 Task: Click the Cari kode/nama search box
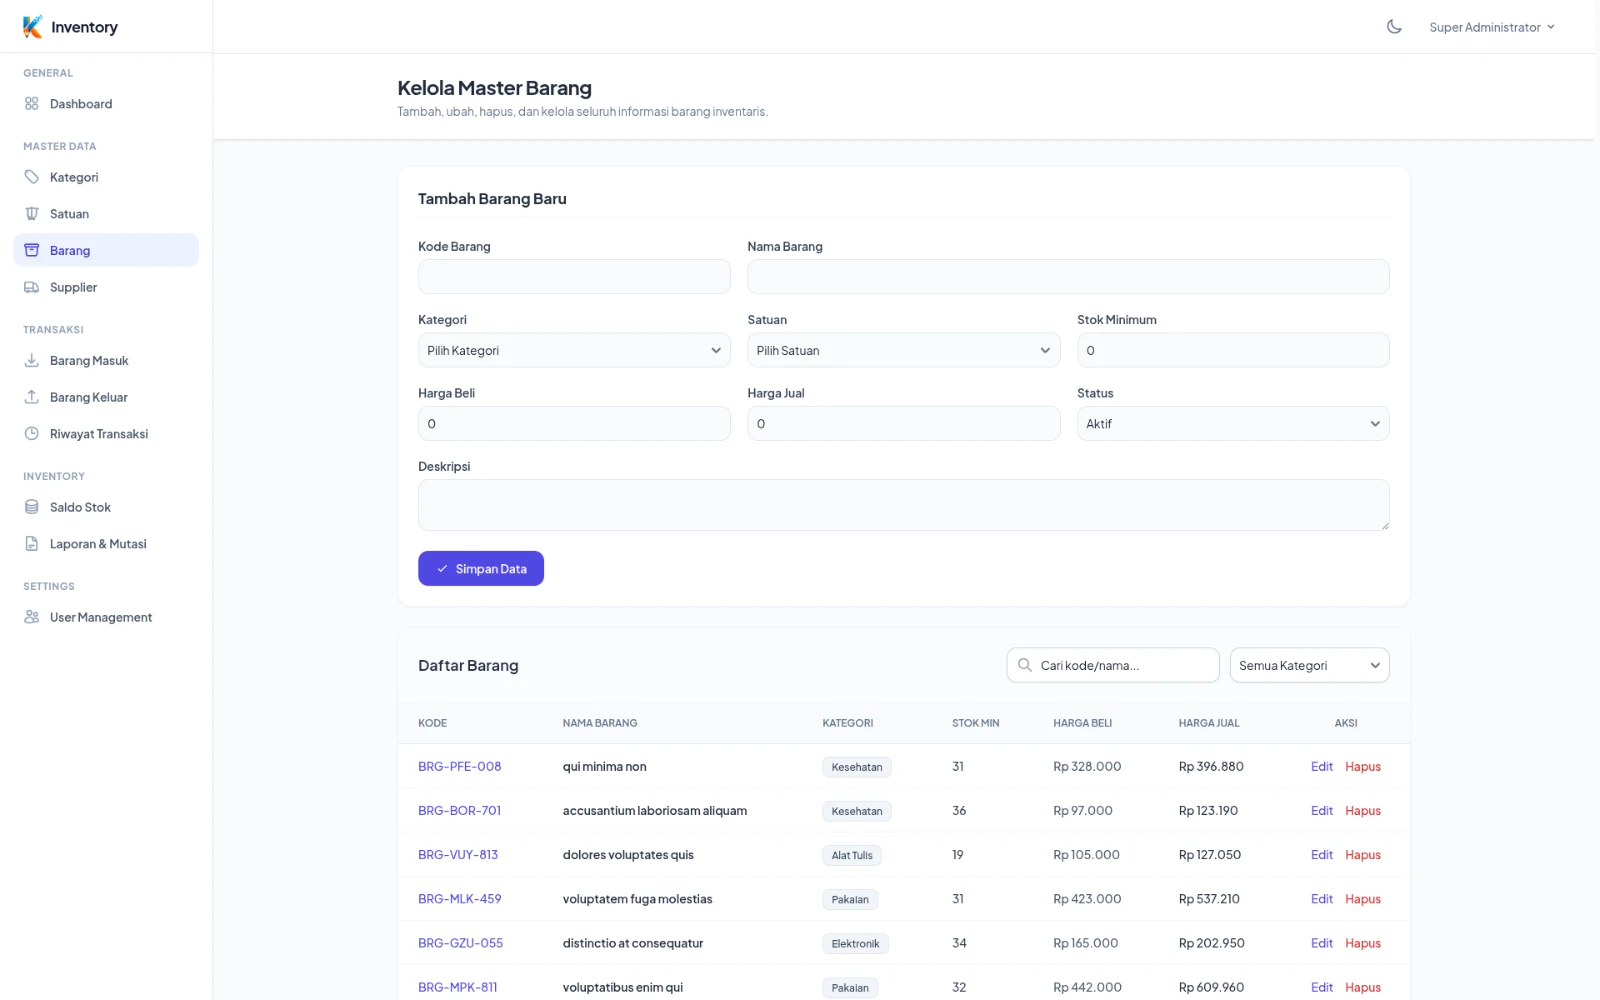(x=1113, y=665)
